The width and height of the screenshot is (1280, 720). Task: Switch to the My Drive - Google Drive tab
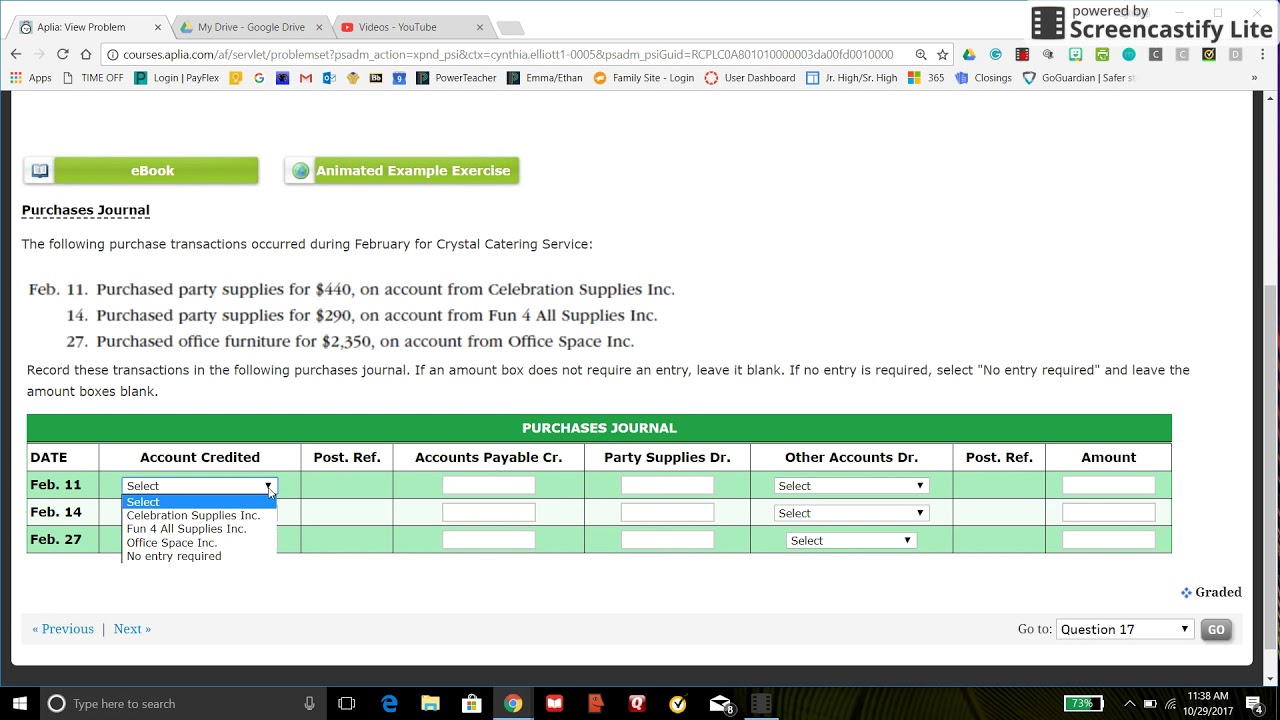point(251,27)
